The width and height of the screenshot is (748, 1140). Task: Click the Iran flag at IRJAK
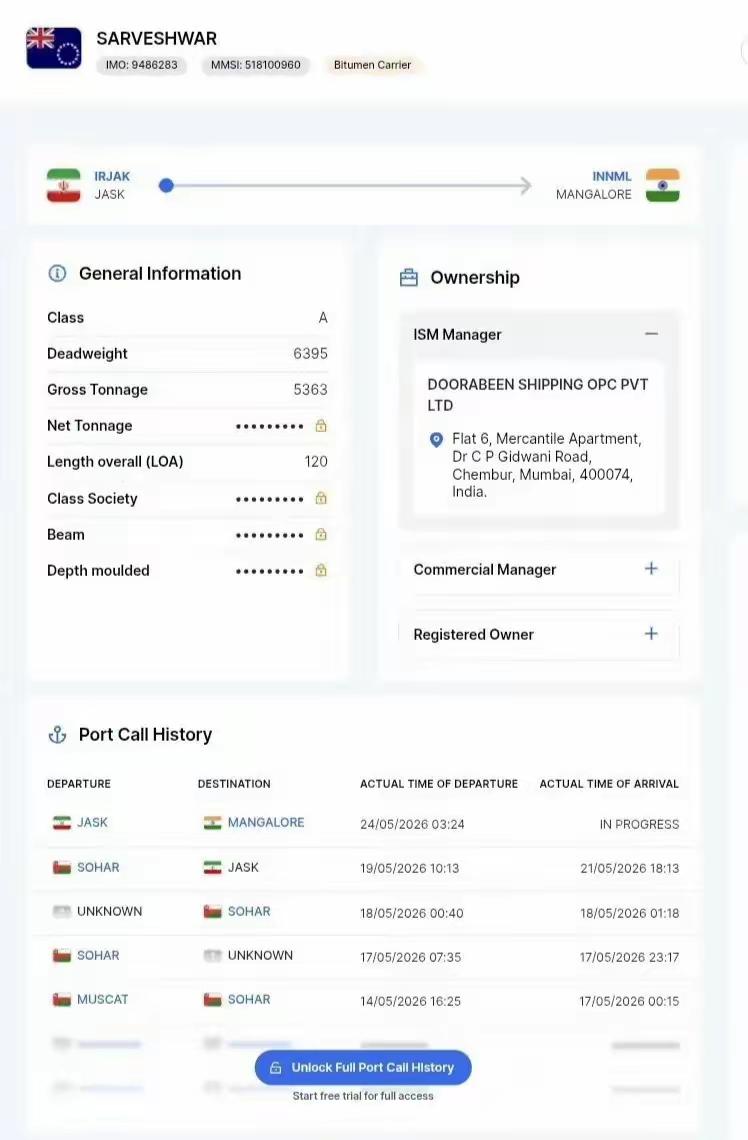point(64,185)
